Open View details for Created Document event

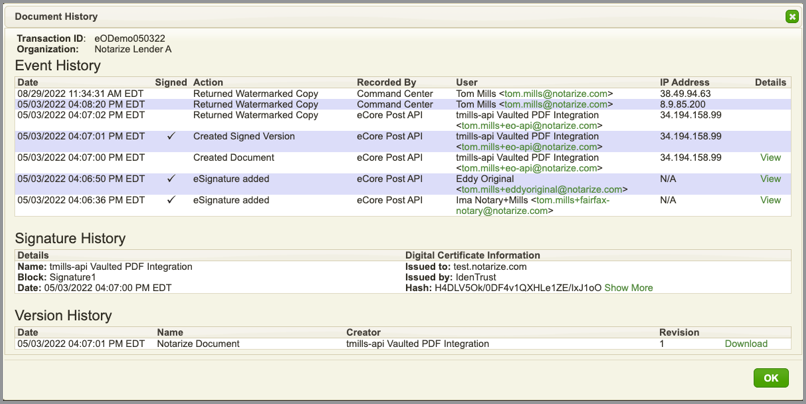coord(770,158)
